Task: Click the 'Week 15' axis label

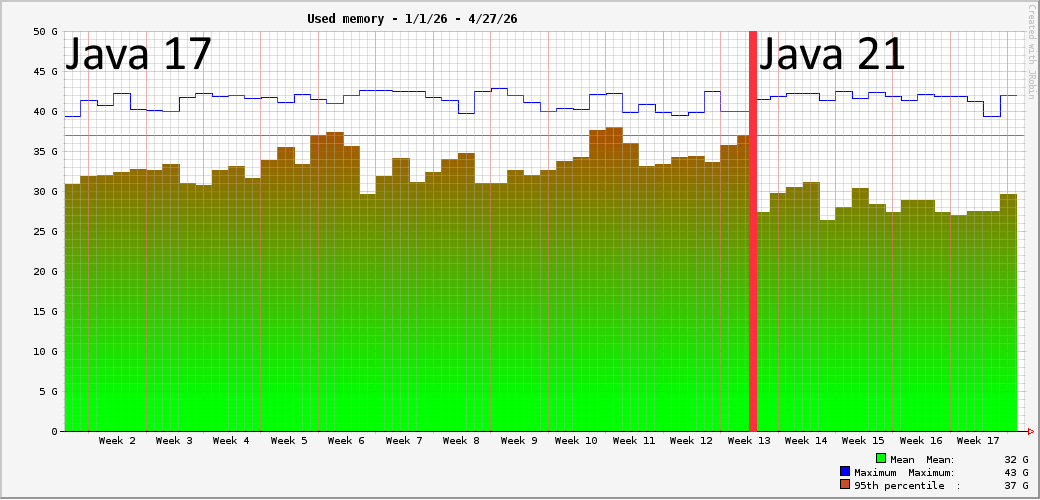Action: pos(864,441)
